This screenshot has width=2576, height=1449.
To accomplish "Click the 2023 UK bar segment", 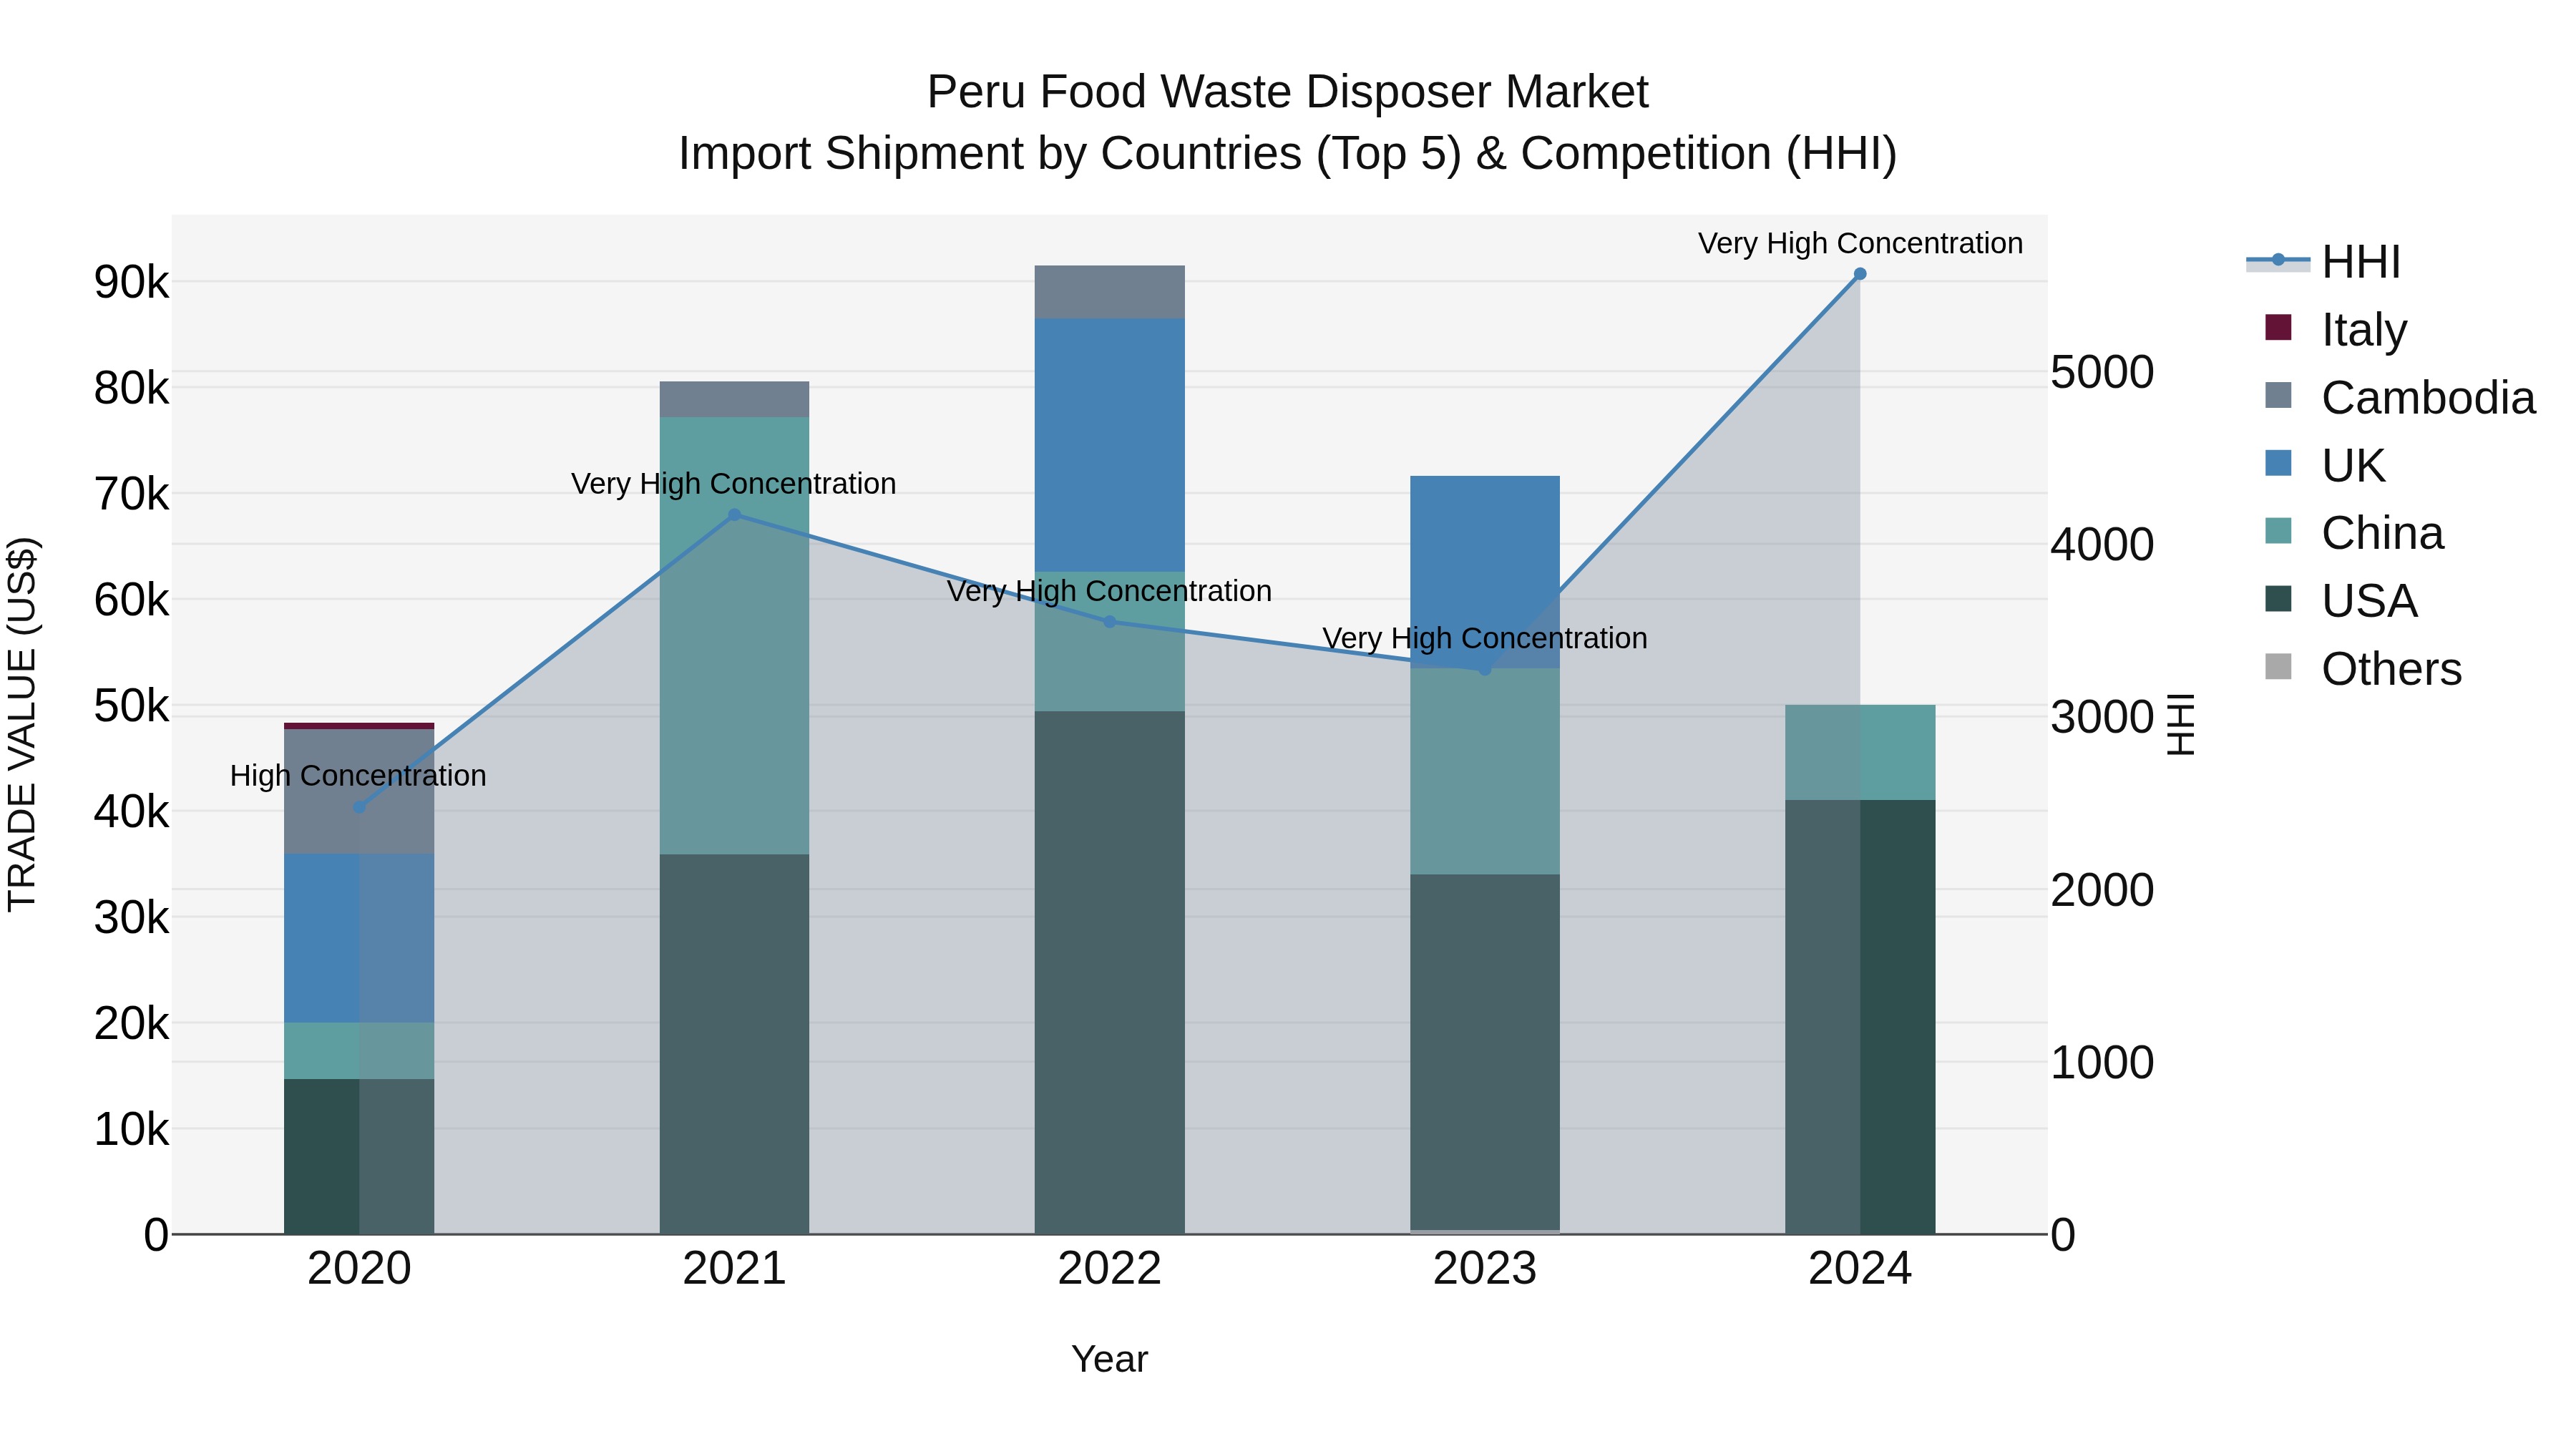I will click(1485, 572).
